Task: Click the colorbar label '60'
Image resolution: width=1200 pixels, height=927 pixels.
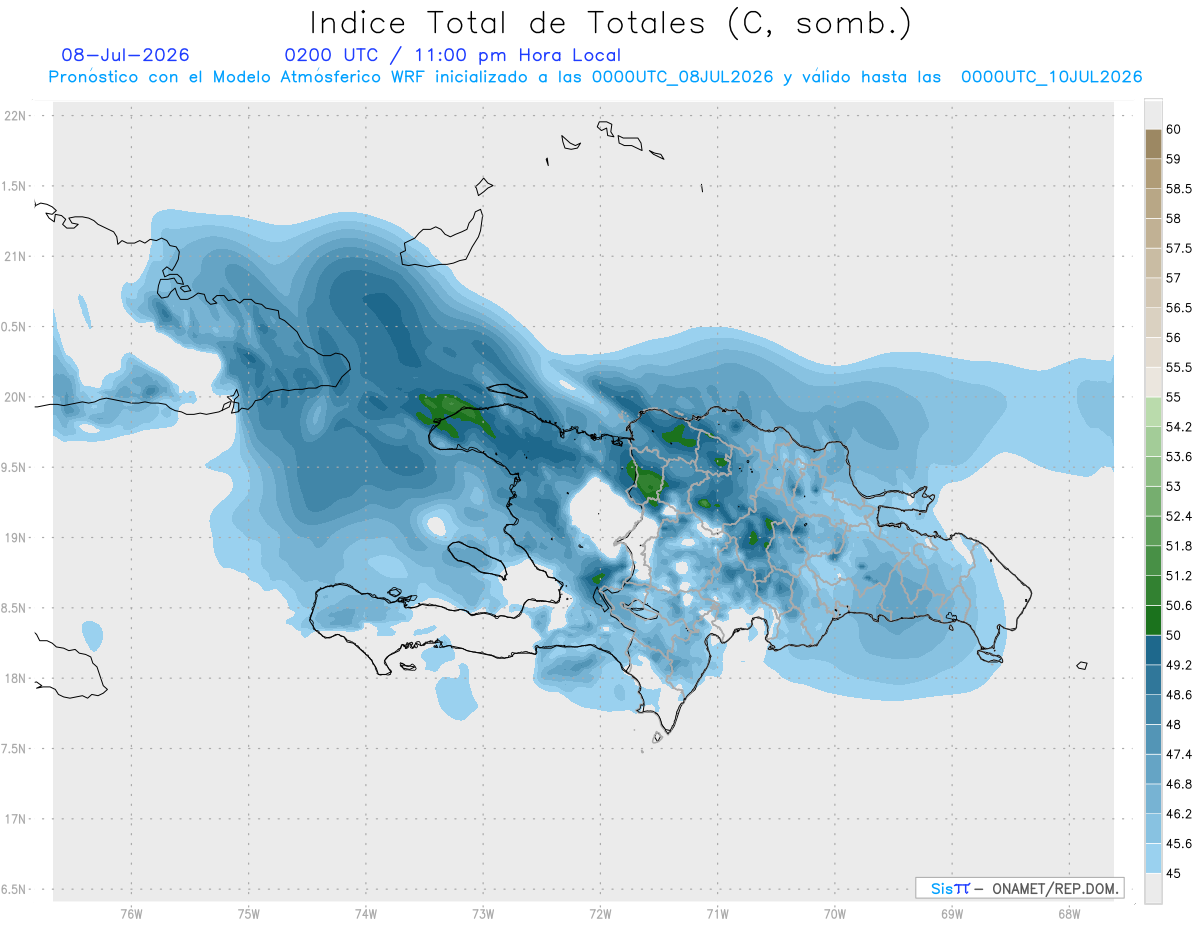Action: [1173, 130]
